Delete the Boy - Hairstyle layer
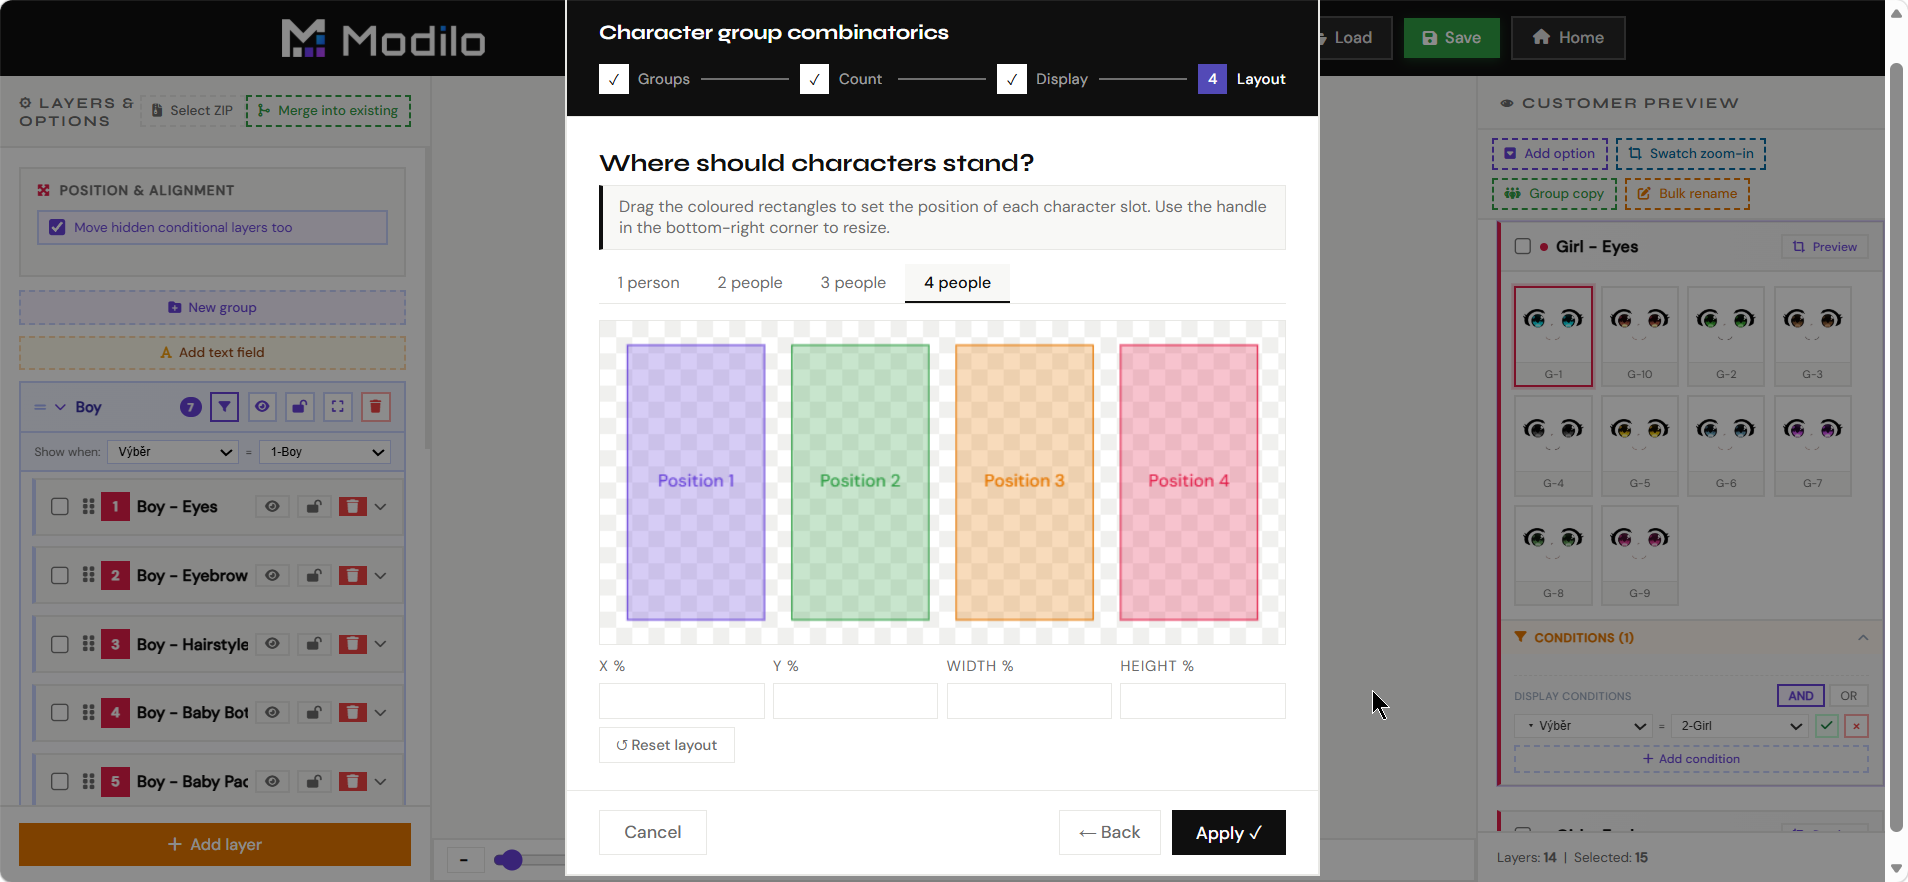Screen dimensions: 1908x882 (353, 644)
